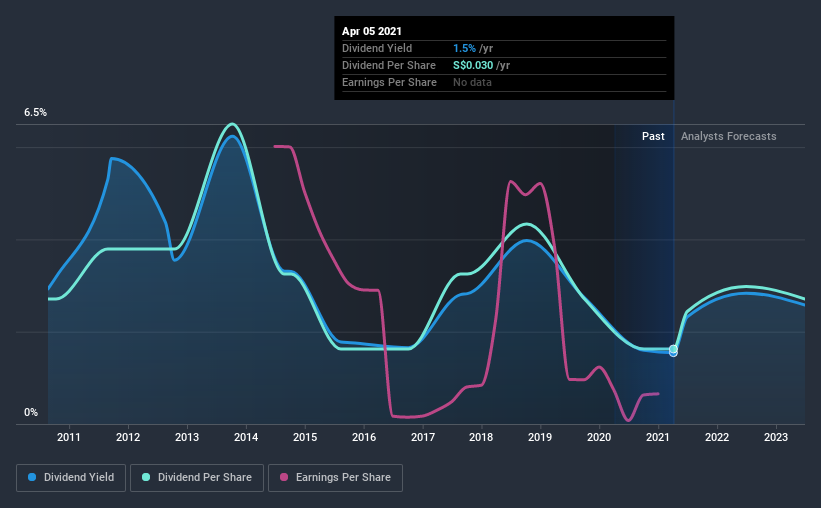Image resolution: width=821 pixels, height=508 pixels.
Task: Click the 'Past' label on chart
Action: [653, 136]
